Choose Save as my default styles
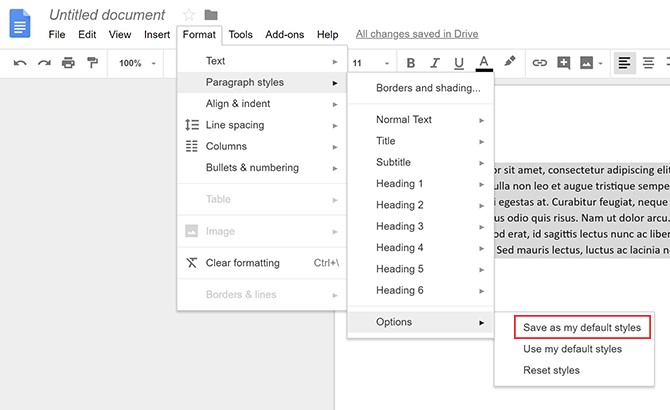Viewport: 670px width, 410px height. 582,328
